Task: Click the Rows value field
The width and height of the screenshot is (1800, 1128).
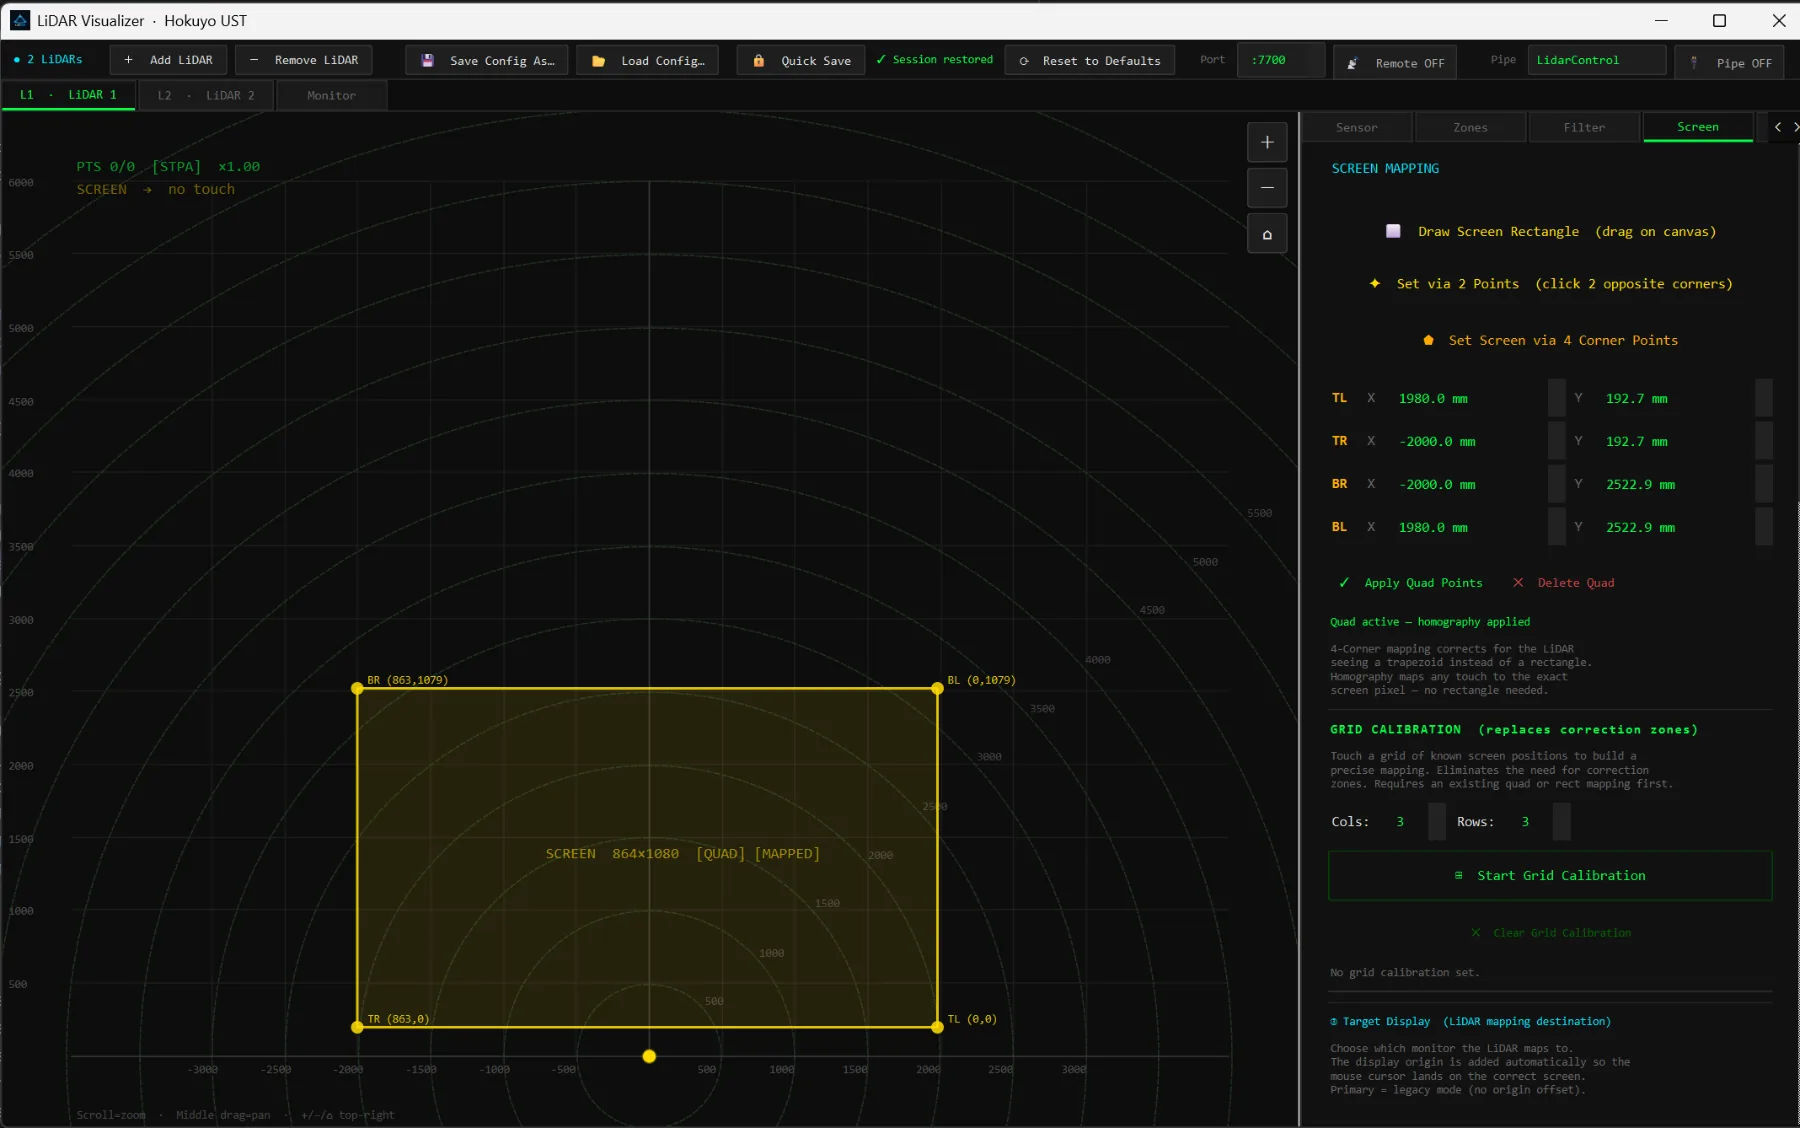Action: pyautogui.click(x=1533, y=822)
